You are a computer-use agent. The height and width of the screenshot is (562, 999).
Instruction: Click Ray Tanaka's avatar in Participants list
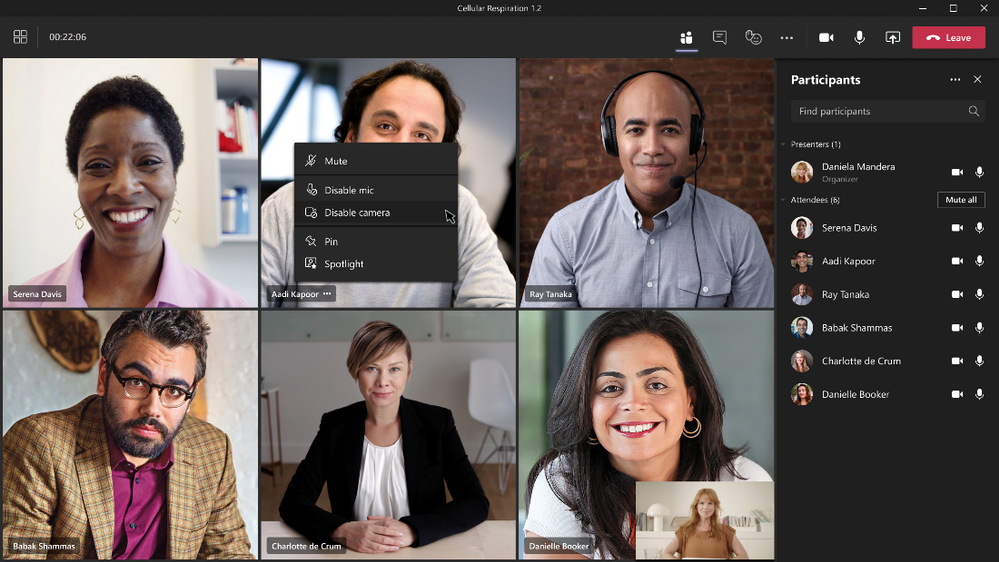(x=801, y=294)
